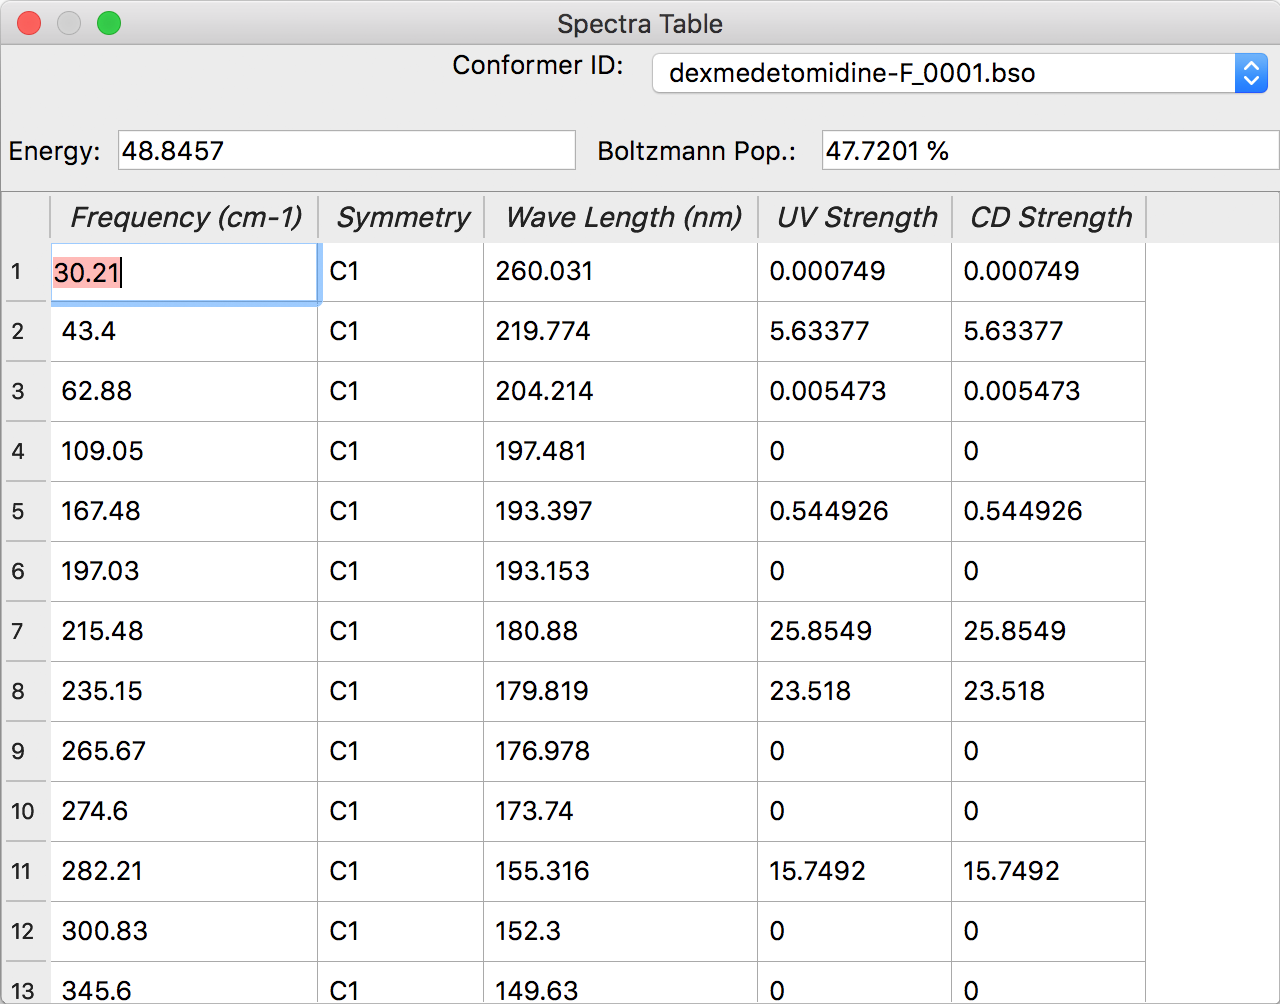Click the frequency cell 345.6 in row 13

(x=96, y=990)
